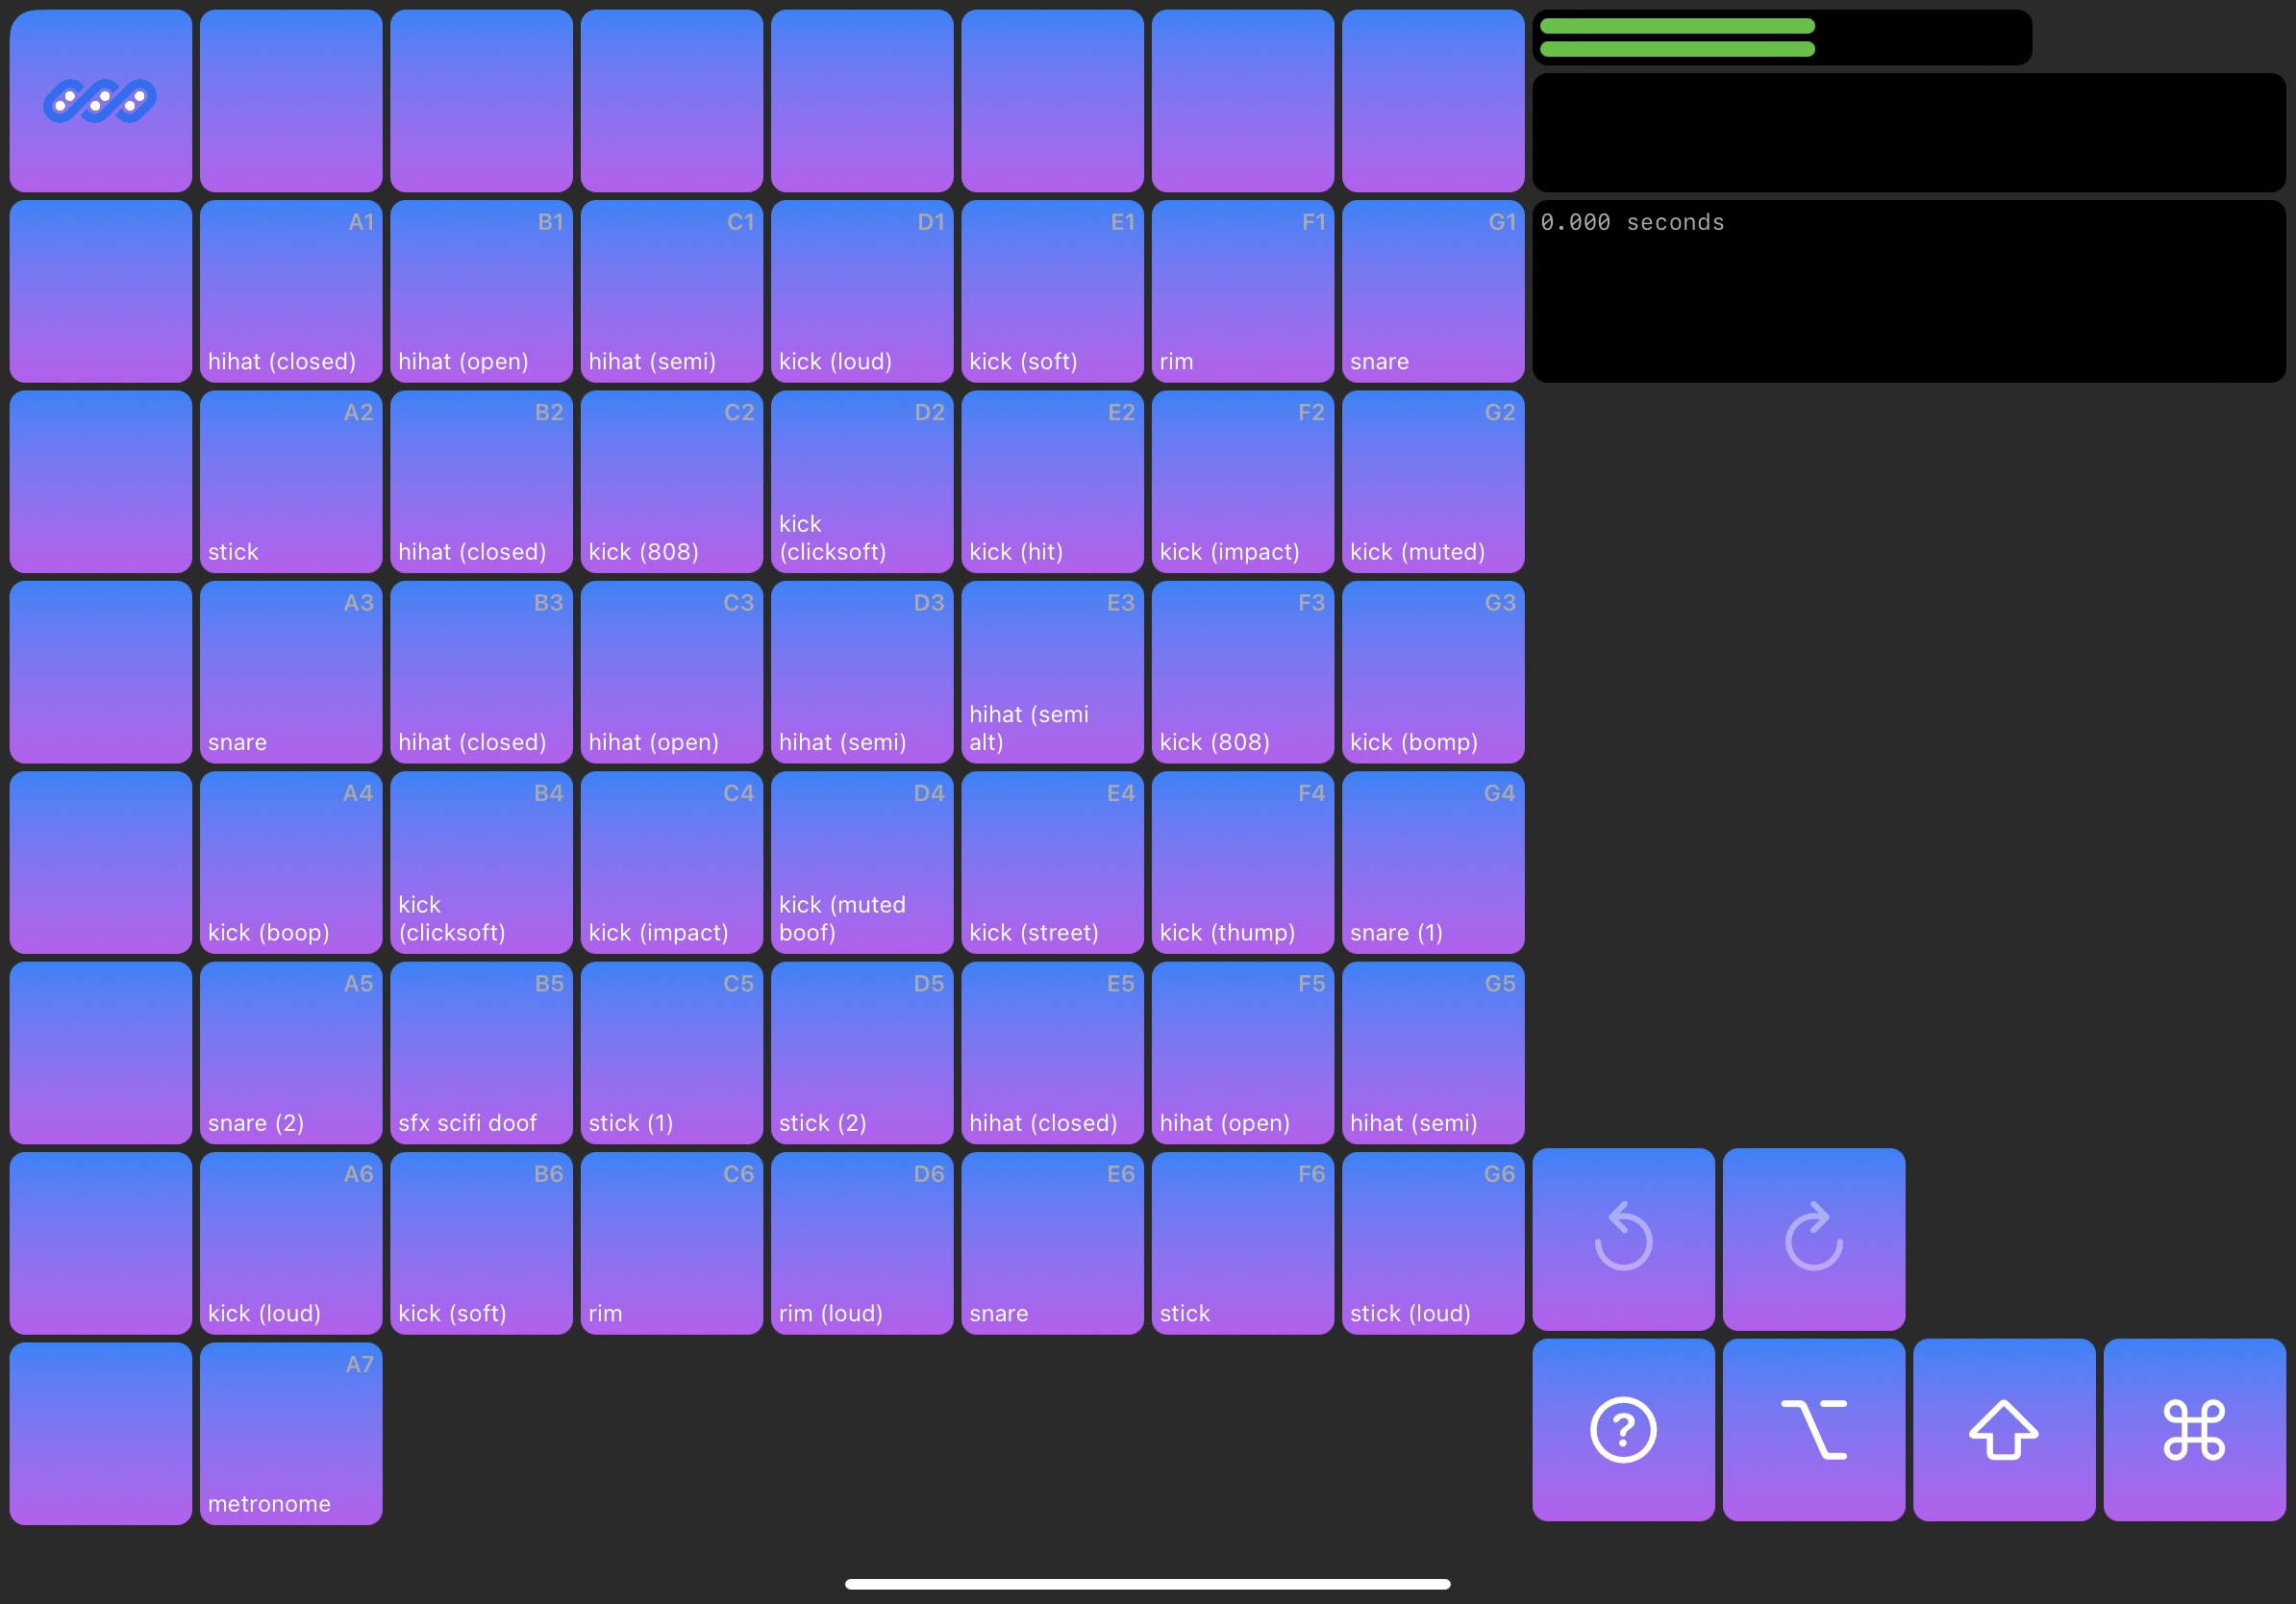The height and width of the screenshot is (1604, 2296).
Task: Toggle the metronome pad A7
Action: click(x=290, y=1432)
